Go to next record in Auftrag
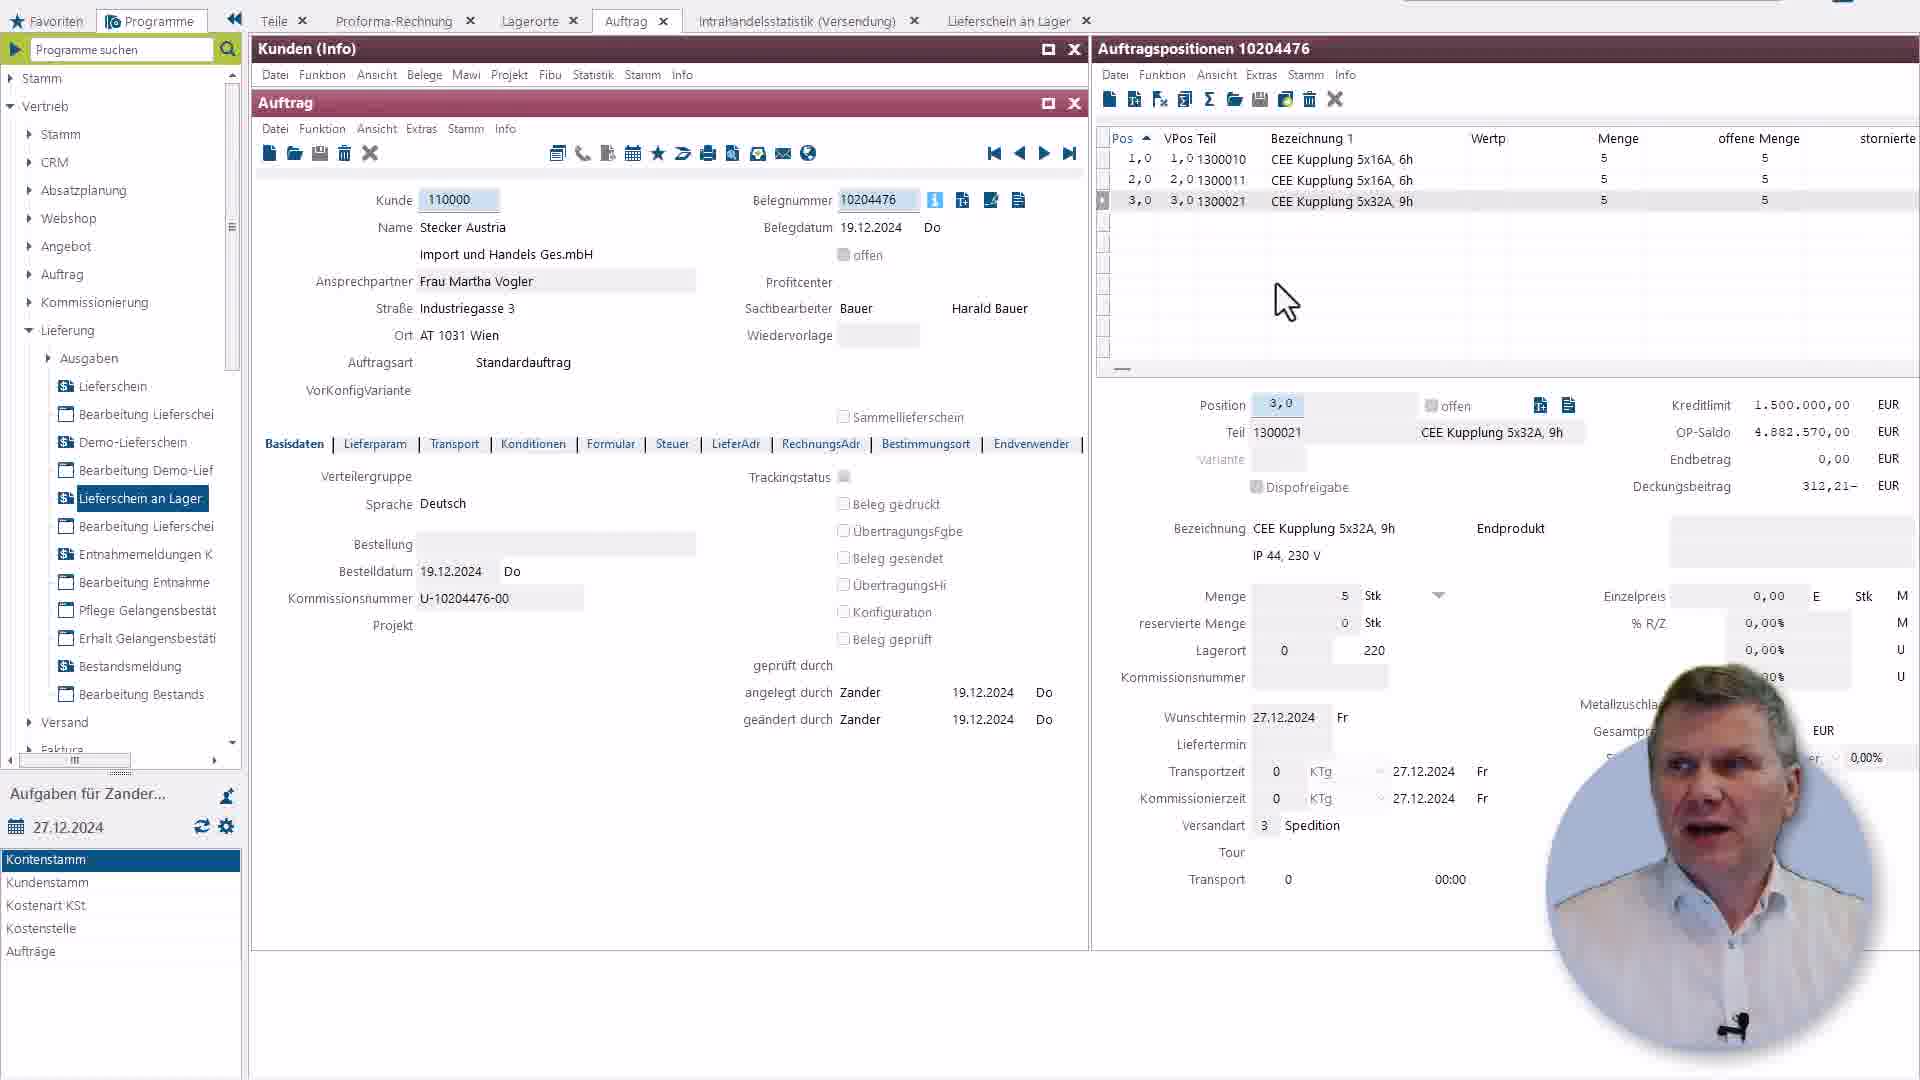Viewport: 1920px width, 1080px height. (1044, 153)
